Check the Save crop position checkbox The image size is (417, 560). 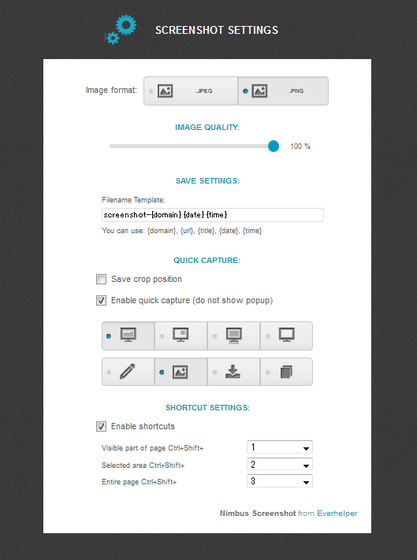coord(101,279)
